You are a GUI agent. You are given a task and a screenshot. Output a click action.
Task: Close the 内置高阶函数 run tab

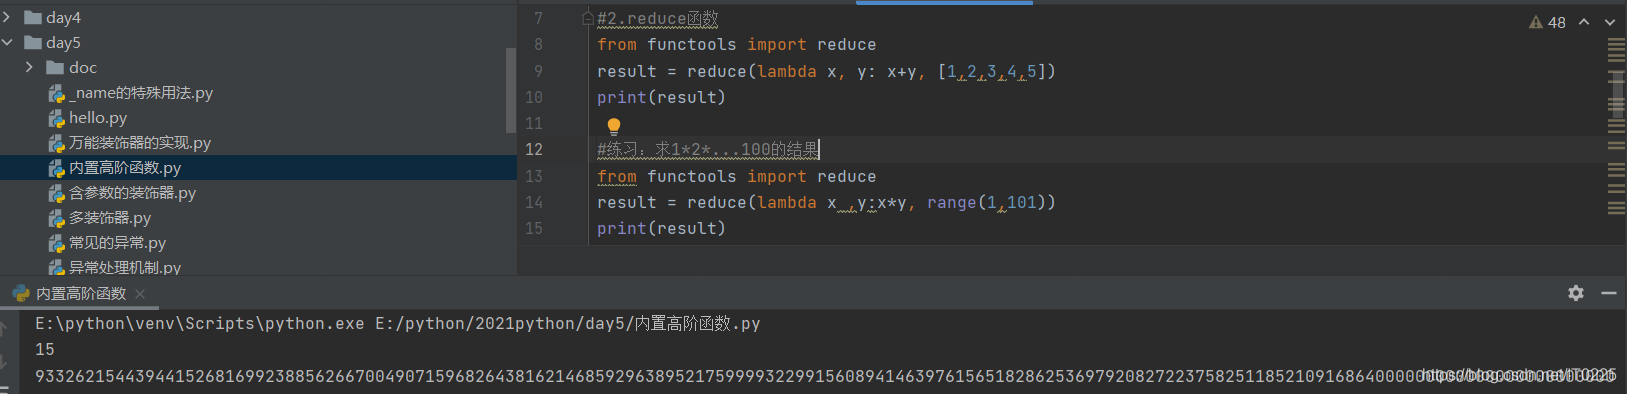point(140,293)
